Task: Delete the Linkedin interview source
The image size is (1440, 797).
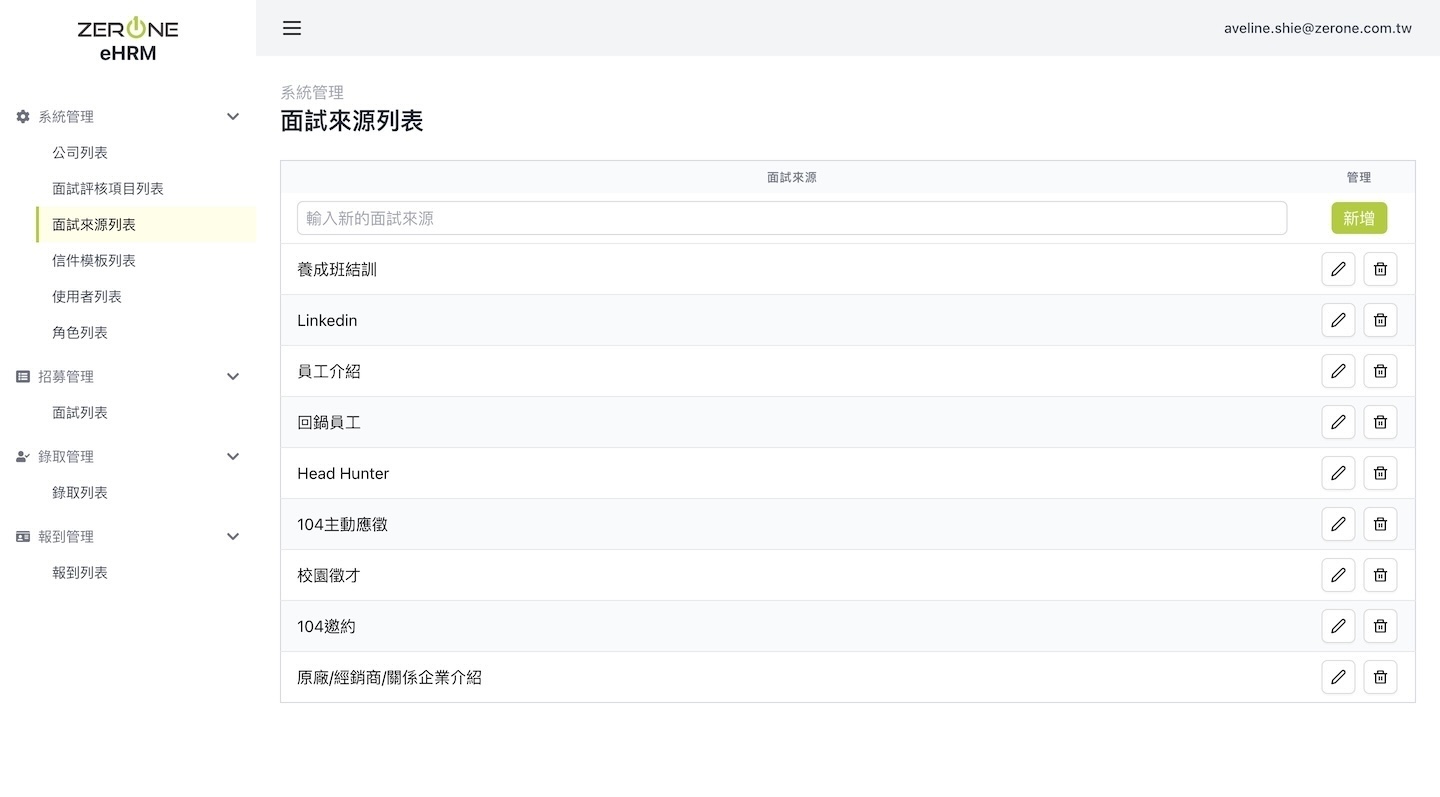Action: [1380, 320]
